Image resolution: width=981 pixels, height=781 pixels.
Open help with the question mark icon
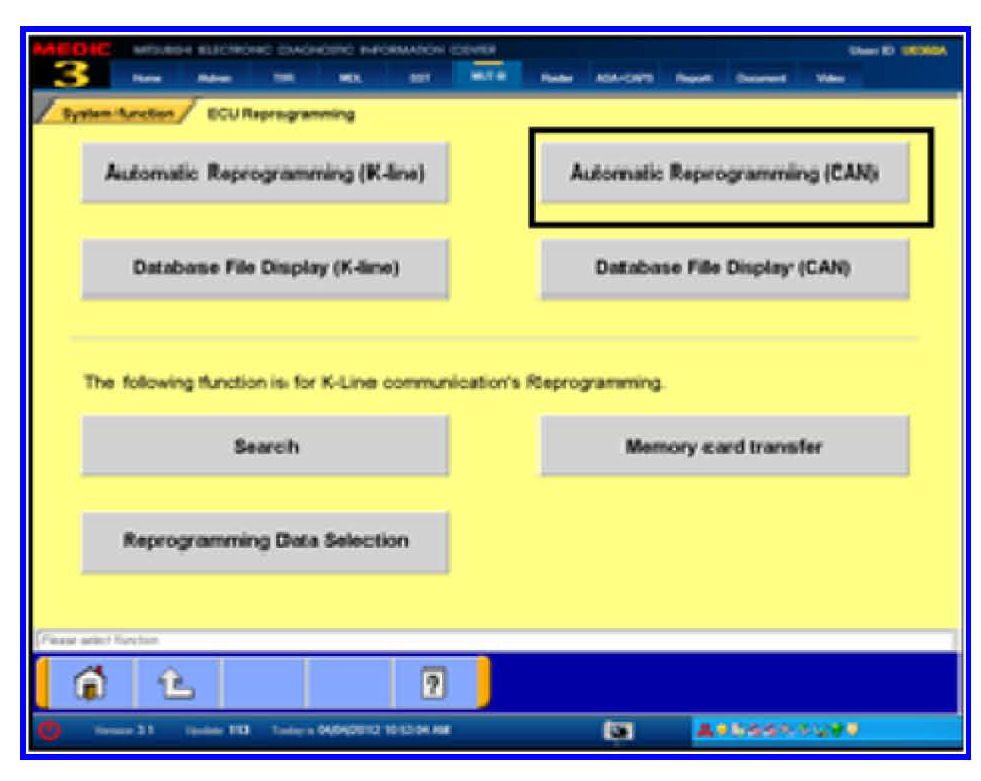(x=435, y=686)
